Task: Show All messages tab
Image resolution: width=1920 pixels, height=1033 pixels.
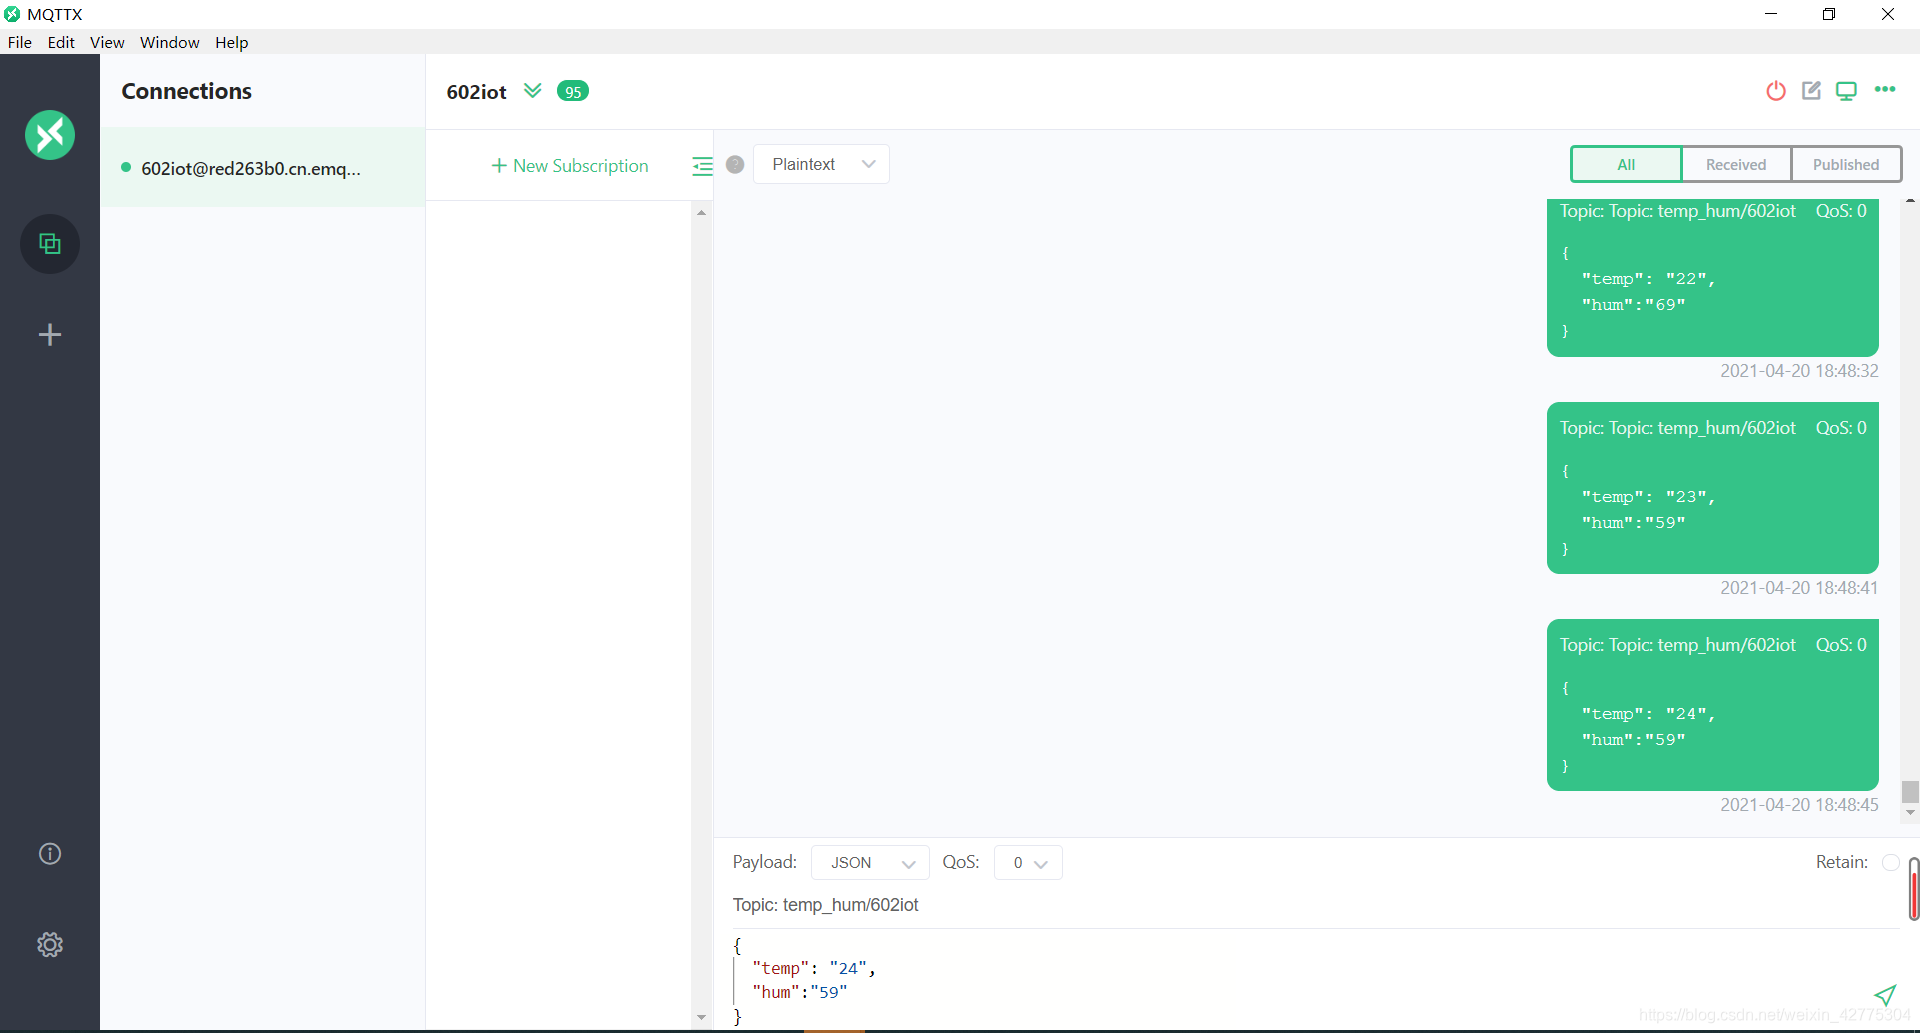Action: [1626, 165]
